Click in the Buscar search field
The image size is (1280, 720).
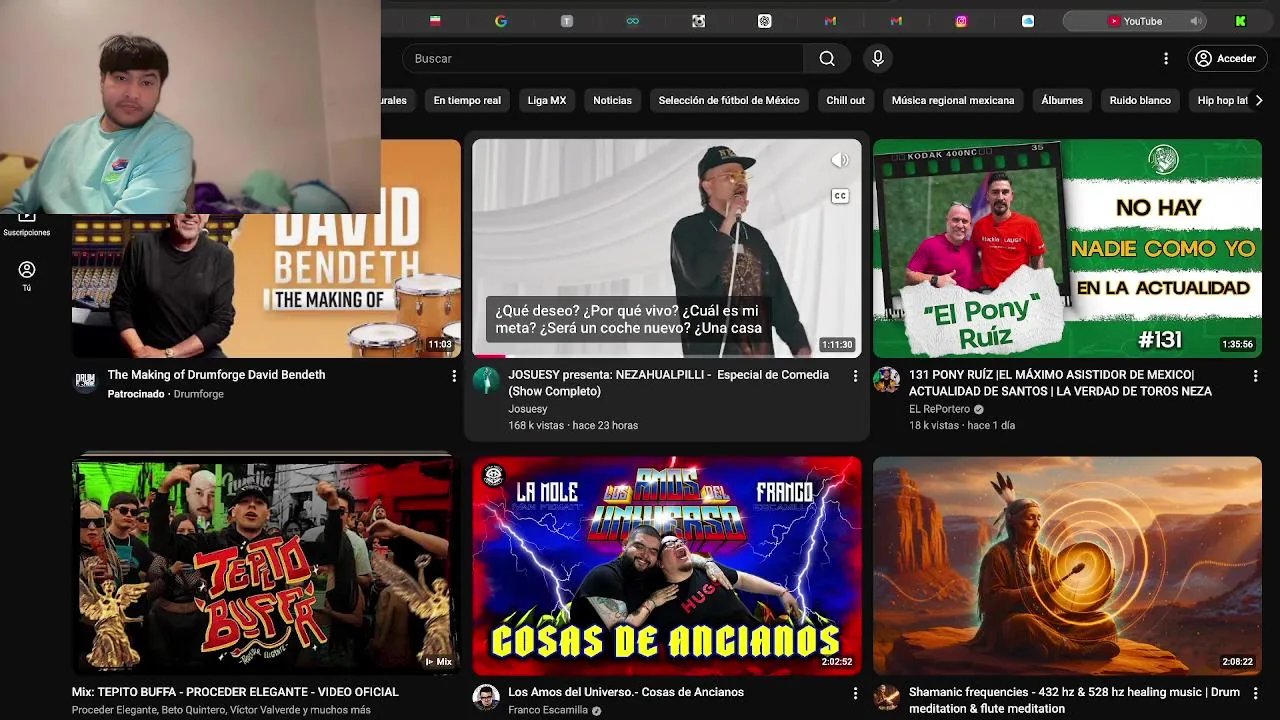tap(603, 59)
